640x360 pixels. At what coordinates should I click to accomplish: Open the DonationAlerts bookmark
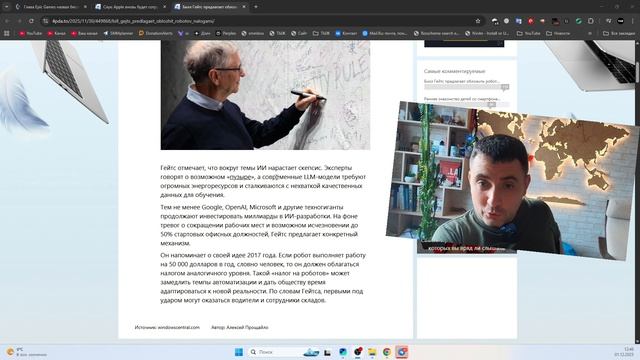pyautogui.click(x=156, y=33)
